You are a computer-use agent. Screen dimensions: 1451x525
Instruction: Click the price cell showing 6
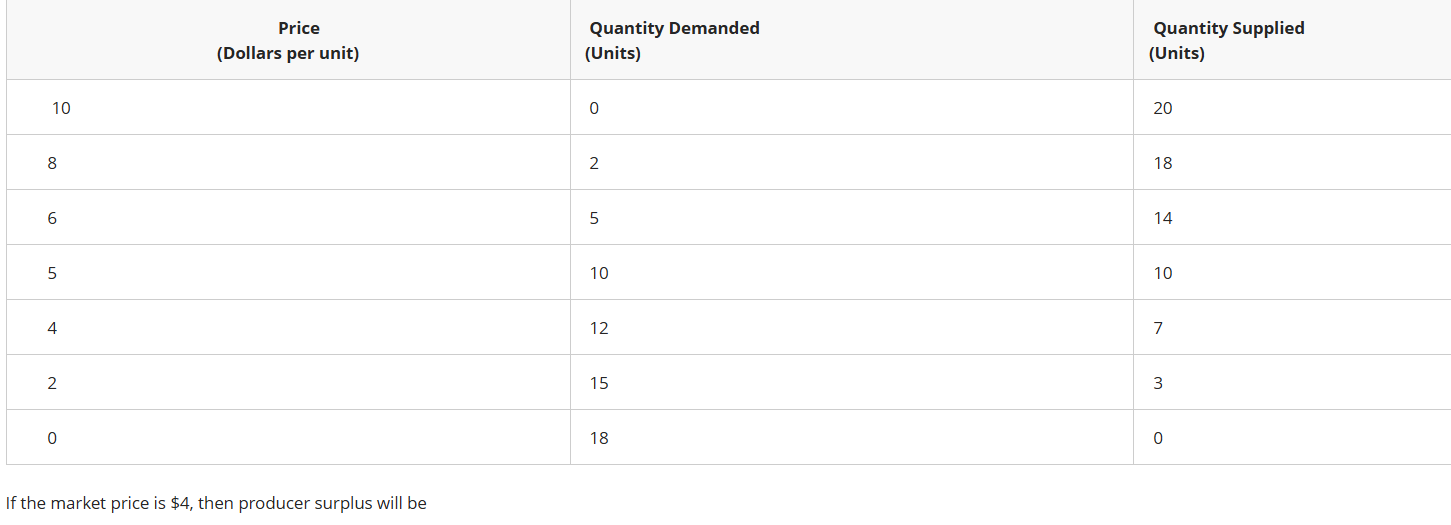tap(52, 218)
